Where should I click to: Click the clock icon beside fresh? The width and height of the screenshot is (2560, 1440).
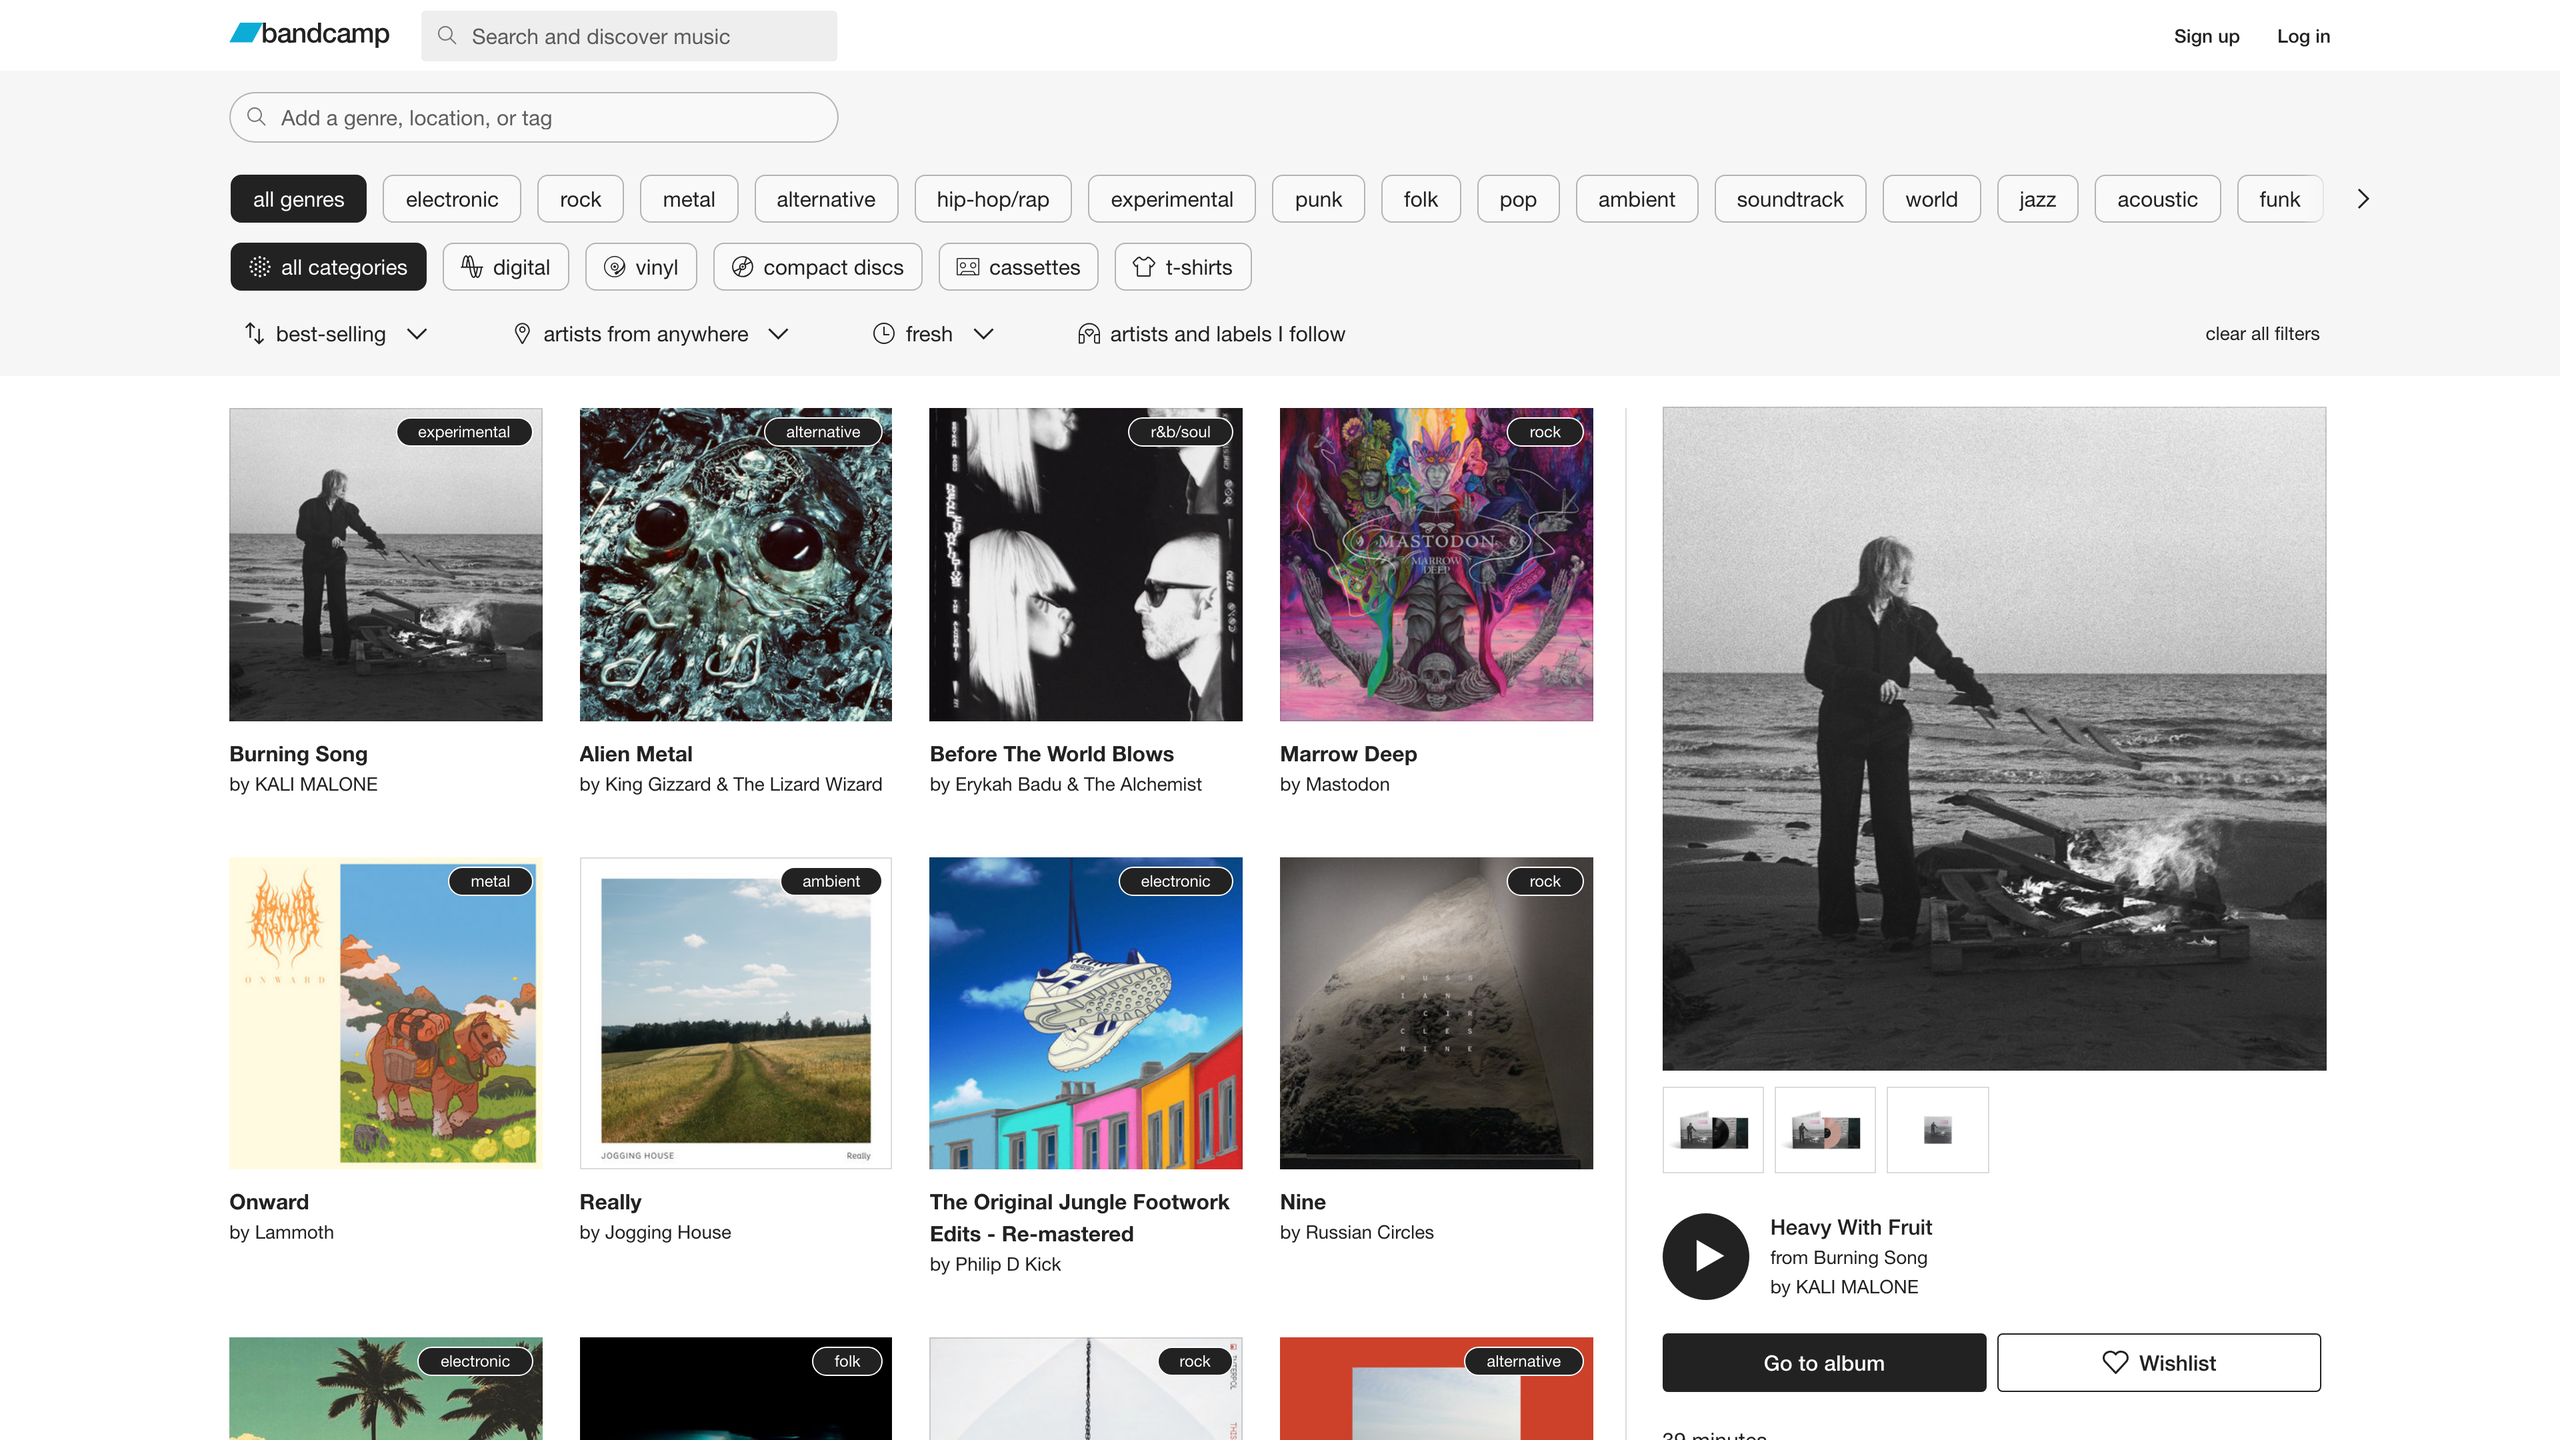[884, 333]
